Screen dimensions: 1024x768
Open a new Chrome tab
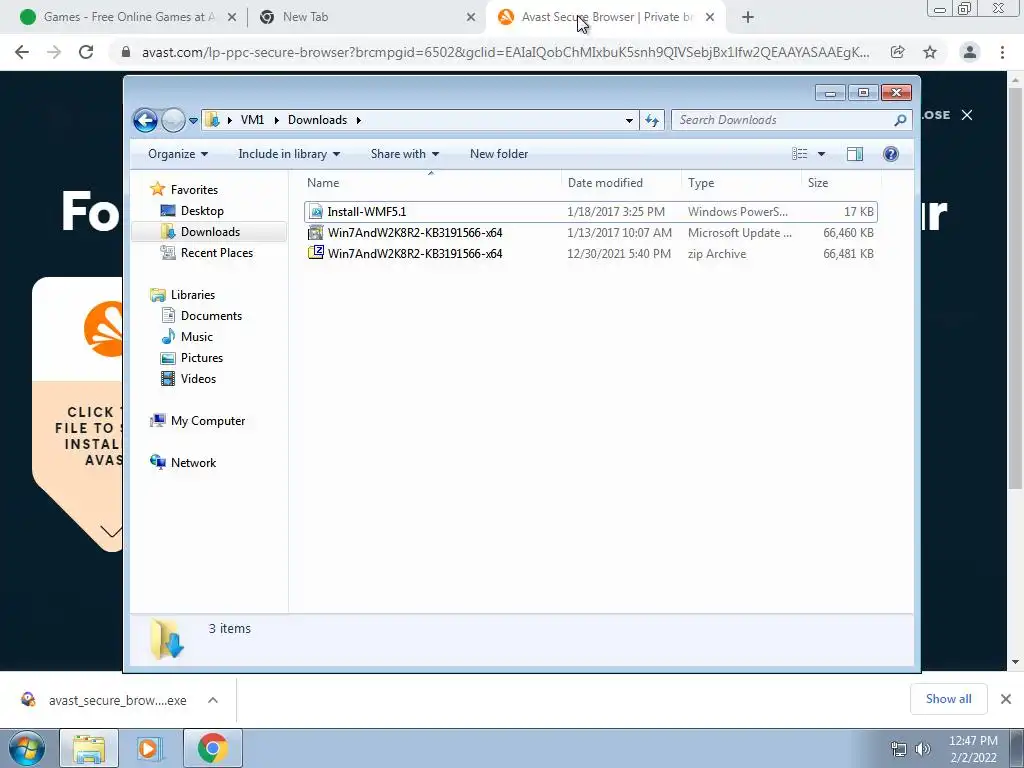(748, 18)
